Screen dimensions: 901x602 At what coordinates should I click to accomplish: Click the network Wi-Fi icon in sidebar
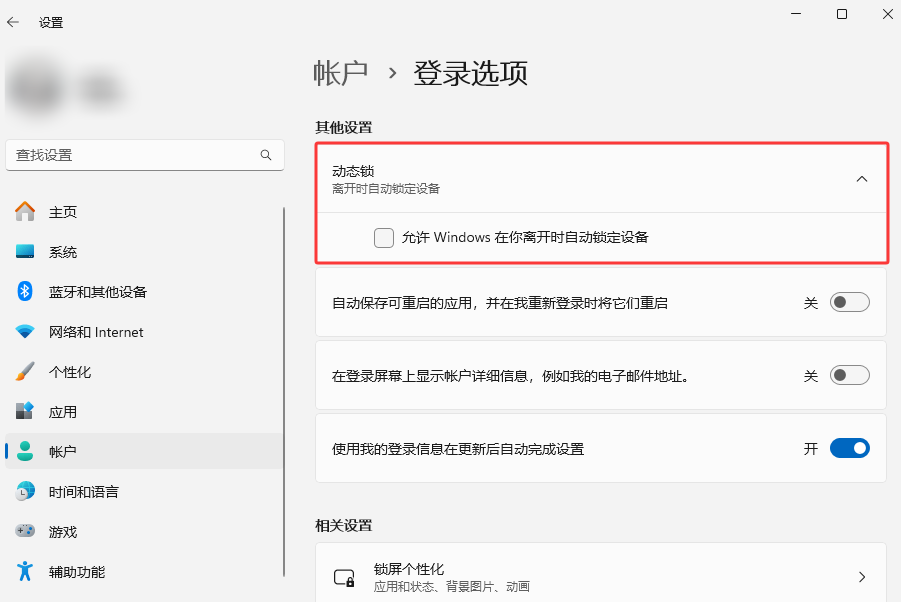tap(25, 332)
